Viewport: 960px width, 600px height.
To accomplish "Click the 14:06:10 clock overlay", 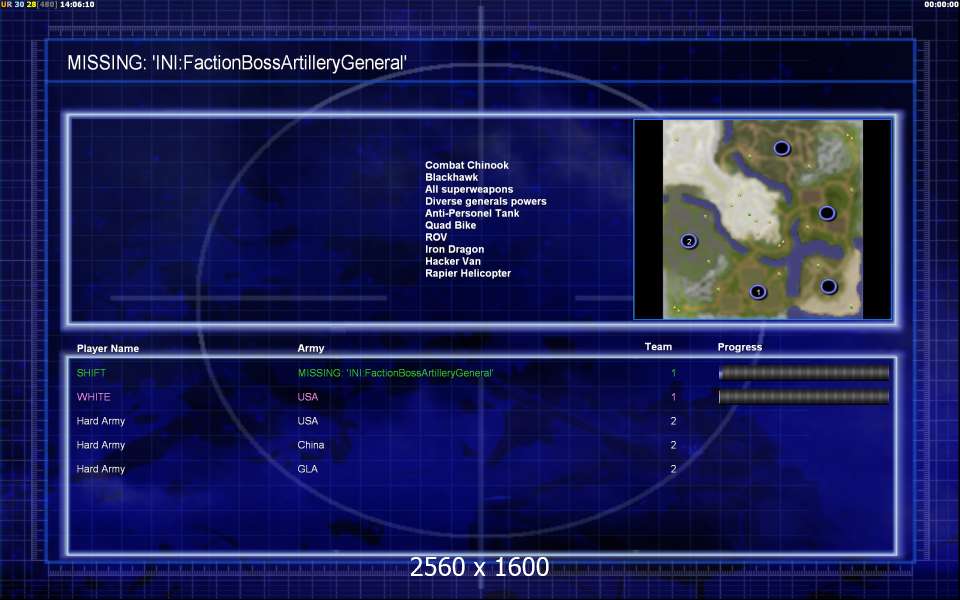I will click(77, 4).
